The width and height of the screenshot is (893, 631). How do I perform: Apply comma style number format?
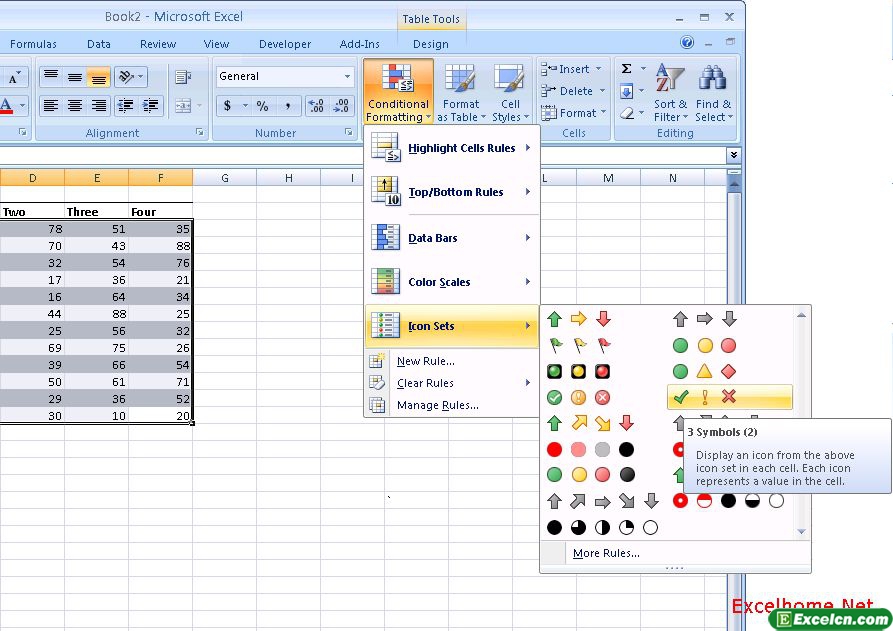pos(288,106)
